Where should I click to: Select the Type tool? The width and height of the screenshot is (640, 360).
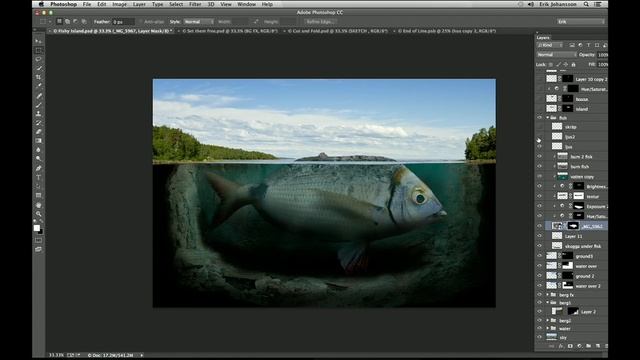[x=38, y=177]
